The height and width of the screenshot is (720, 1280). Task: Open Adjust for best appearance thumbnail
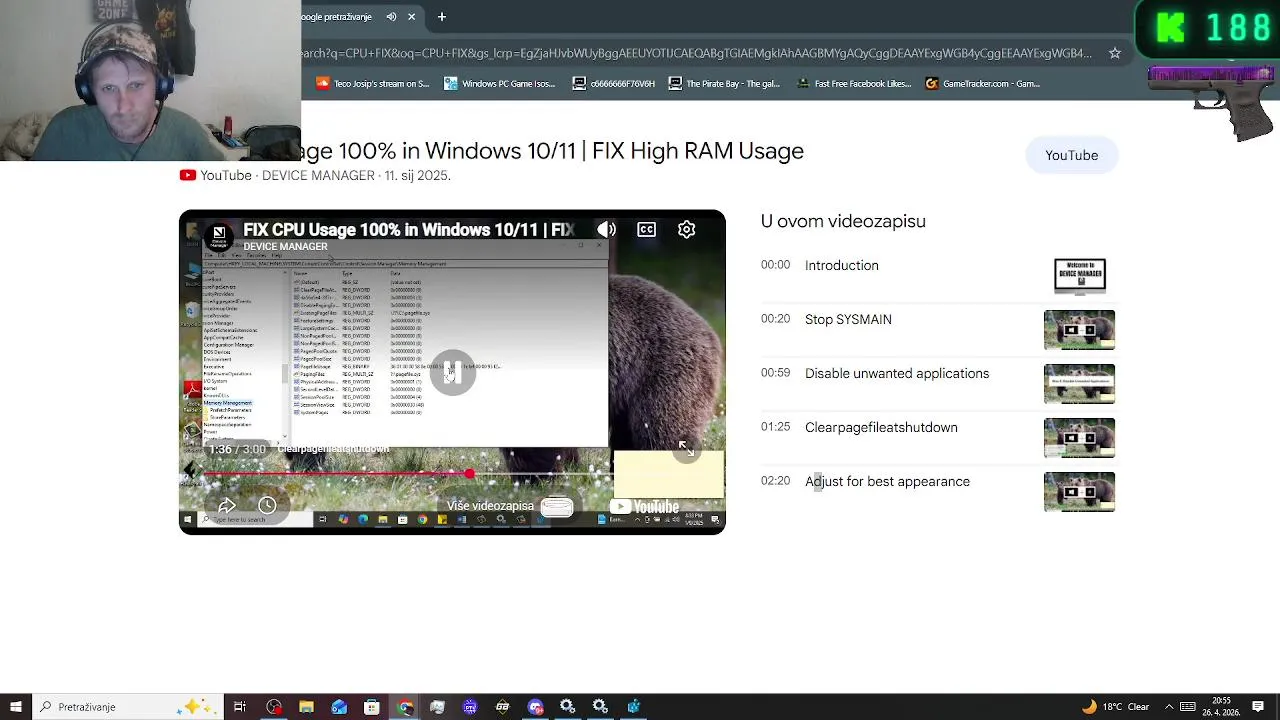[1079, 492]
